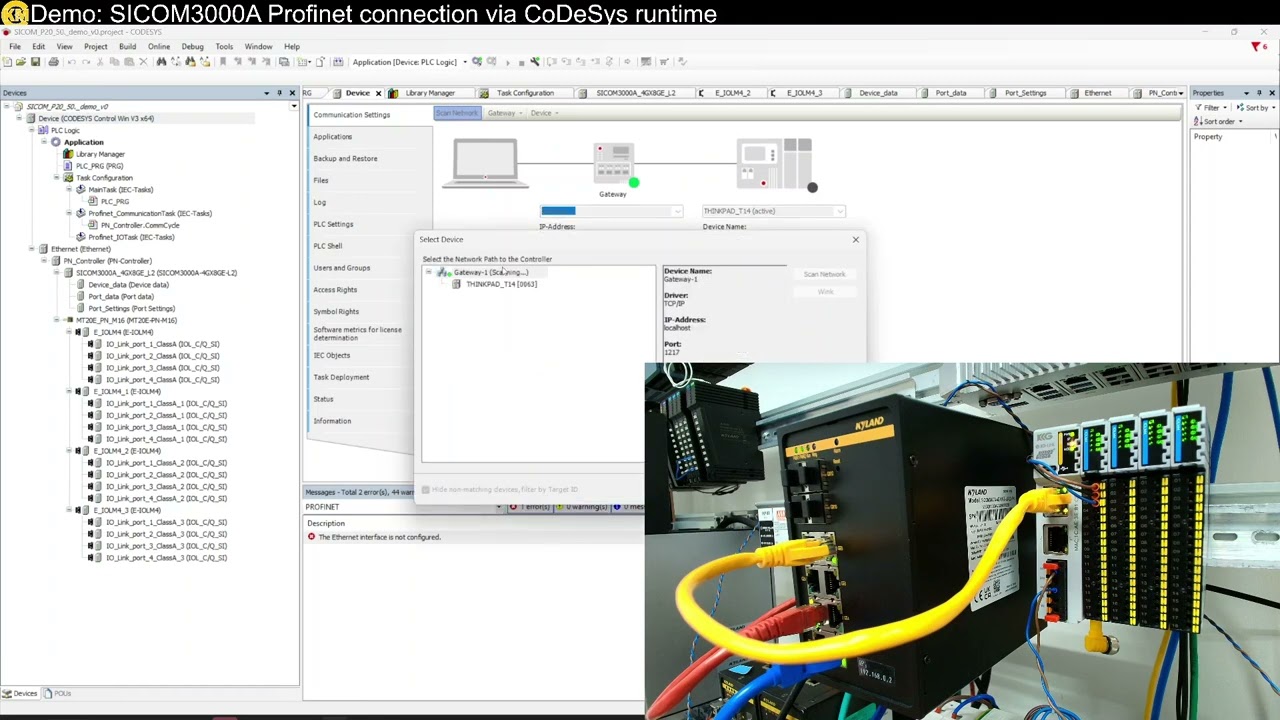Toggle 'Hide non-matching devices' checkbox
Viewport: 1280px width, 720px height.
(426, 490)
